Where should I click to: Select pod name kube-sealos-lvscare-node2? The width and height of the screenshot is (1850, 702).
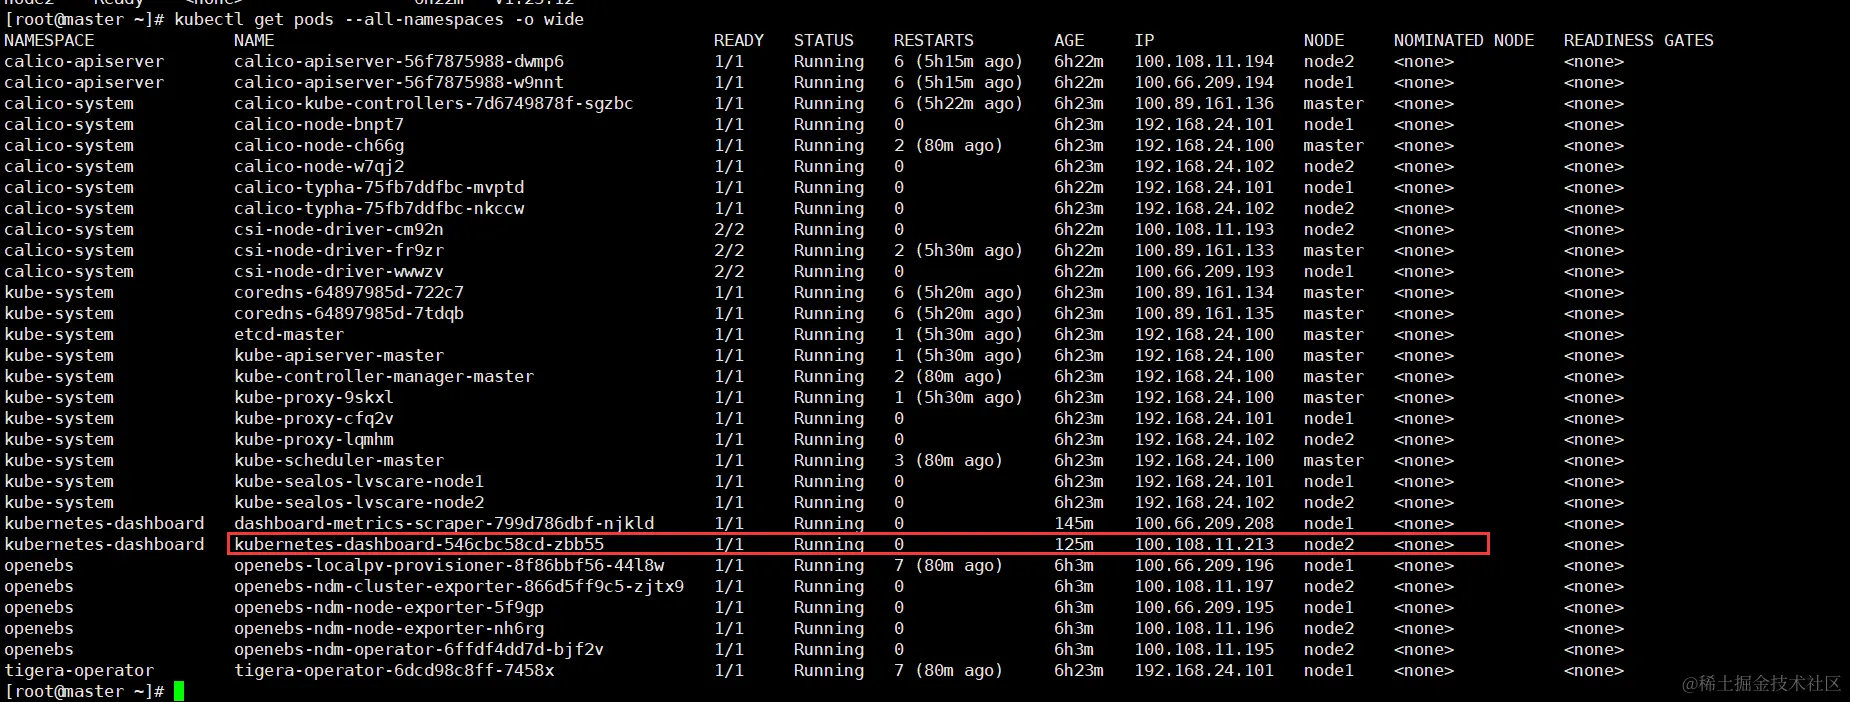tap(359, 502)
